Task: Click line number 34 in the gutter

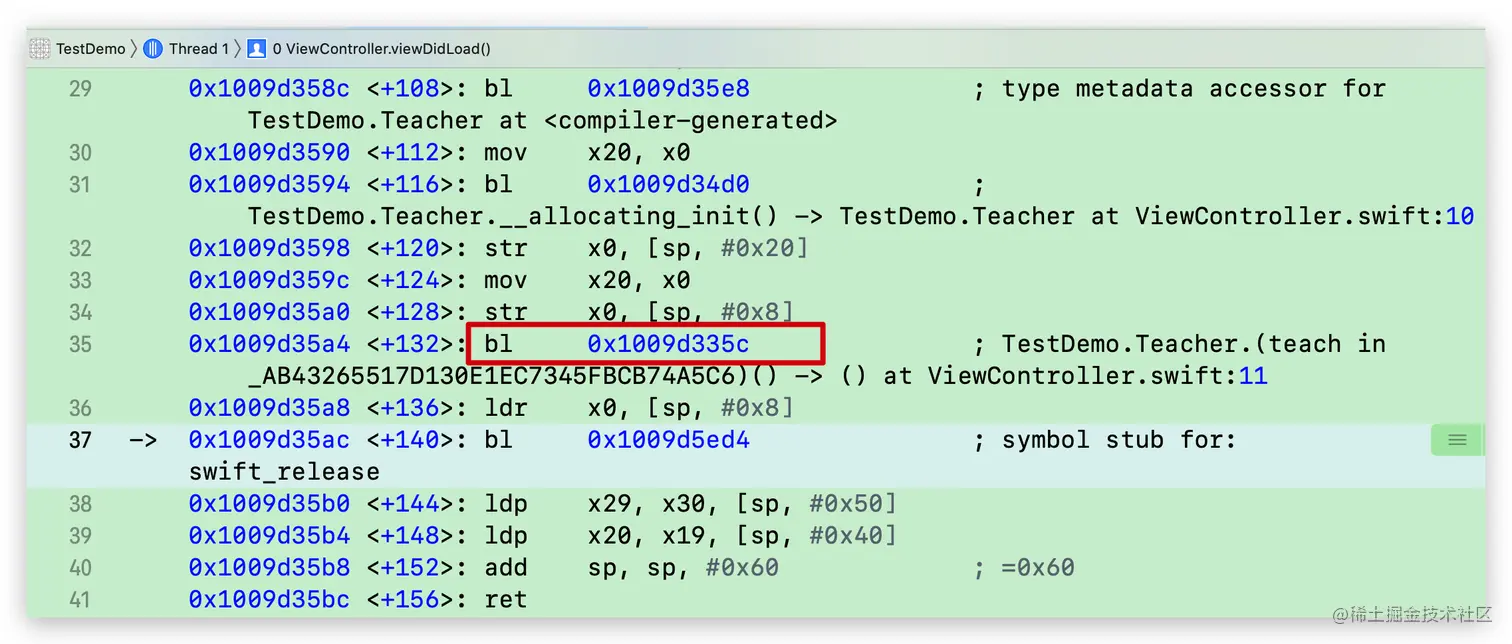Action: [80, 312]
